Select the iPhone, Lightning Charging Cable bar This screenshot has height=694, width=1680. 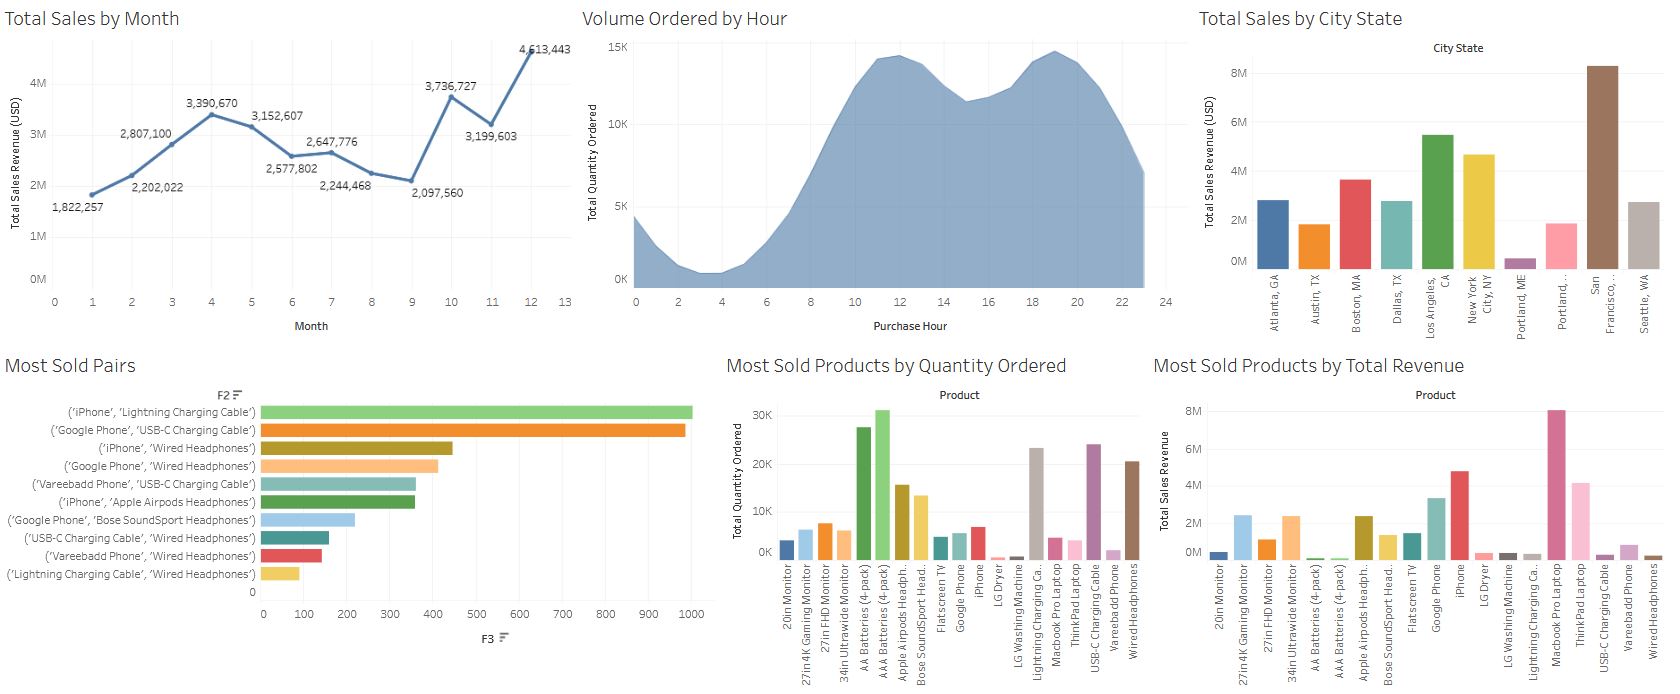476,412
